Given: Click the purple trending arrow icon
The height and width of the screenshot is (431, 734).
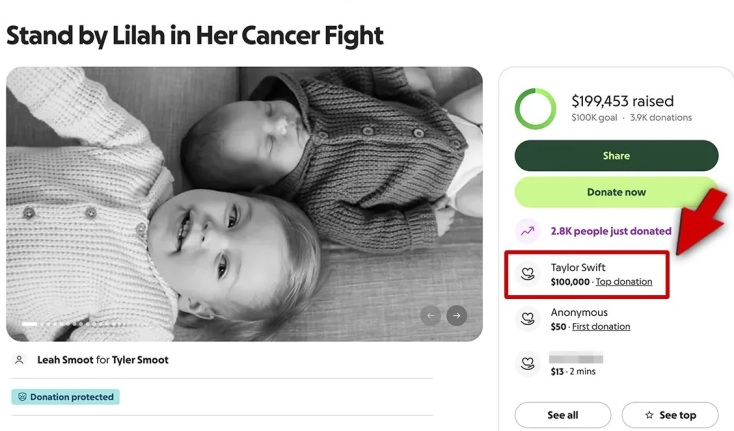Looking at the screenshot, I should (528, 231).
